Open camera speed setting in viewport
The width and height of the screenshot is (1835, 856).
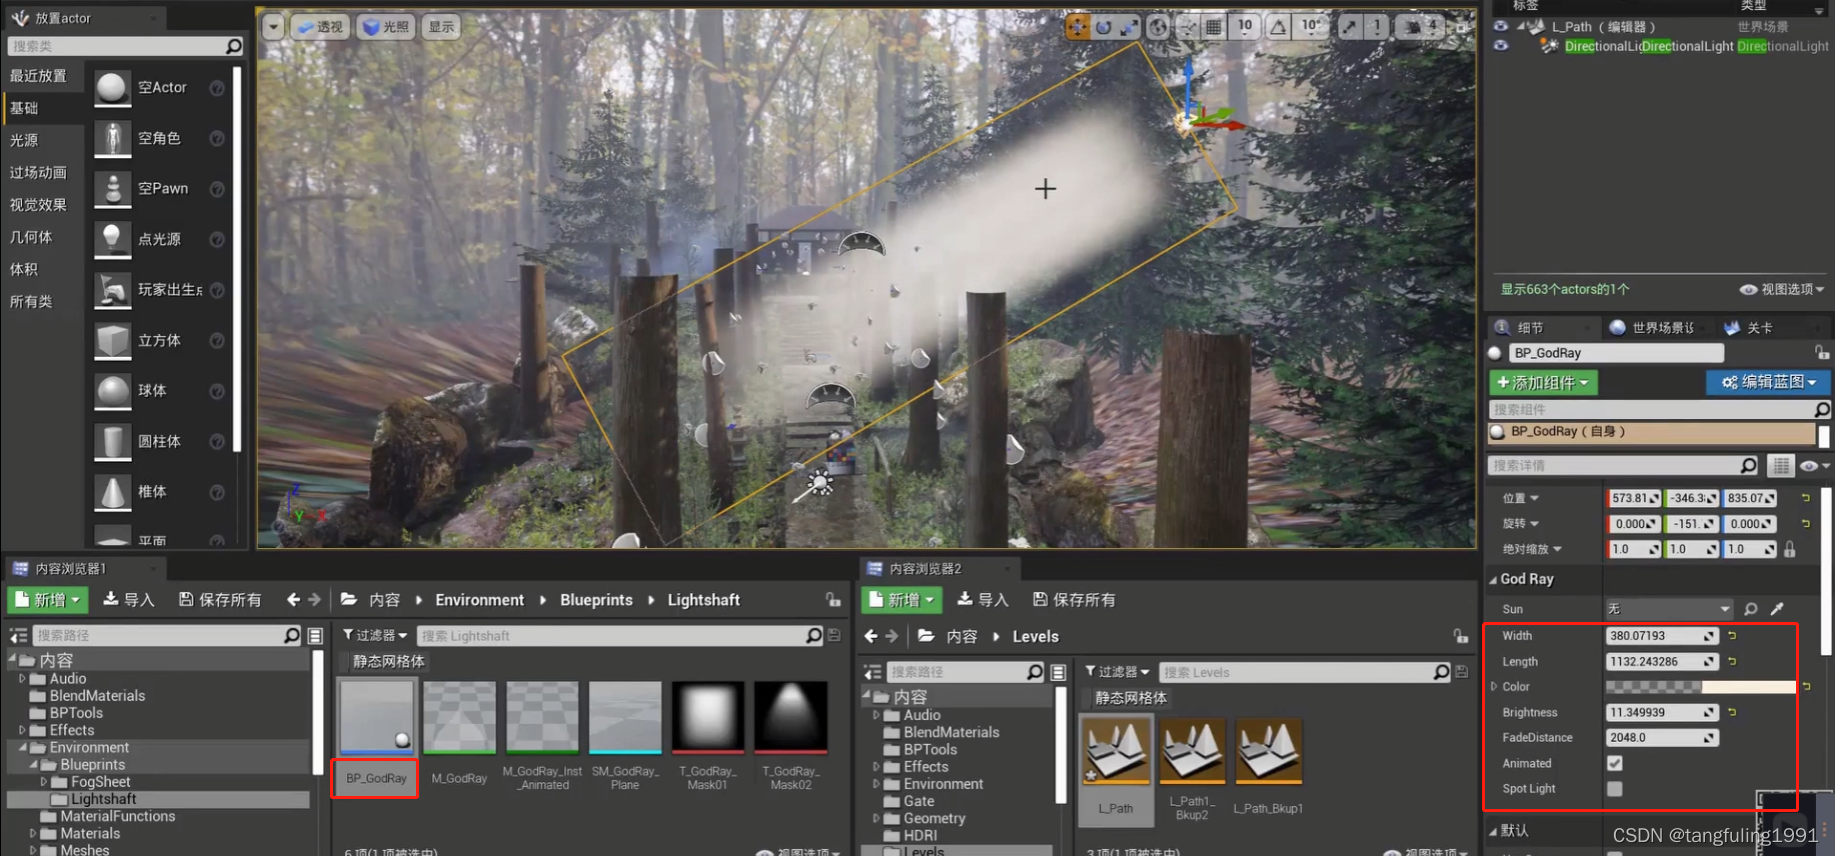point(1421,27)
